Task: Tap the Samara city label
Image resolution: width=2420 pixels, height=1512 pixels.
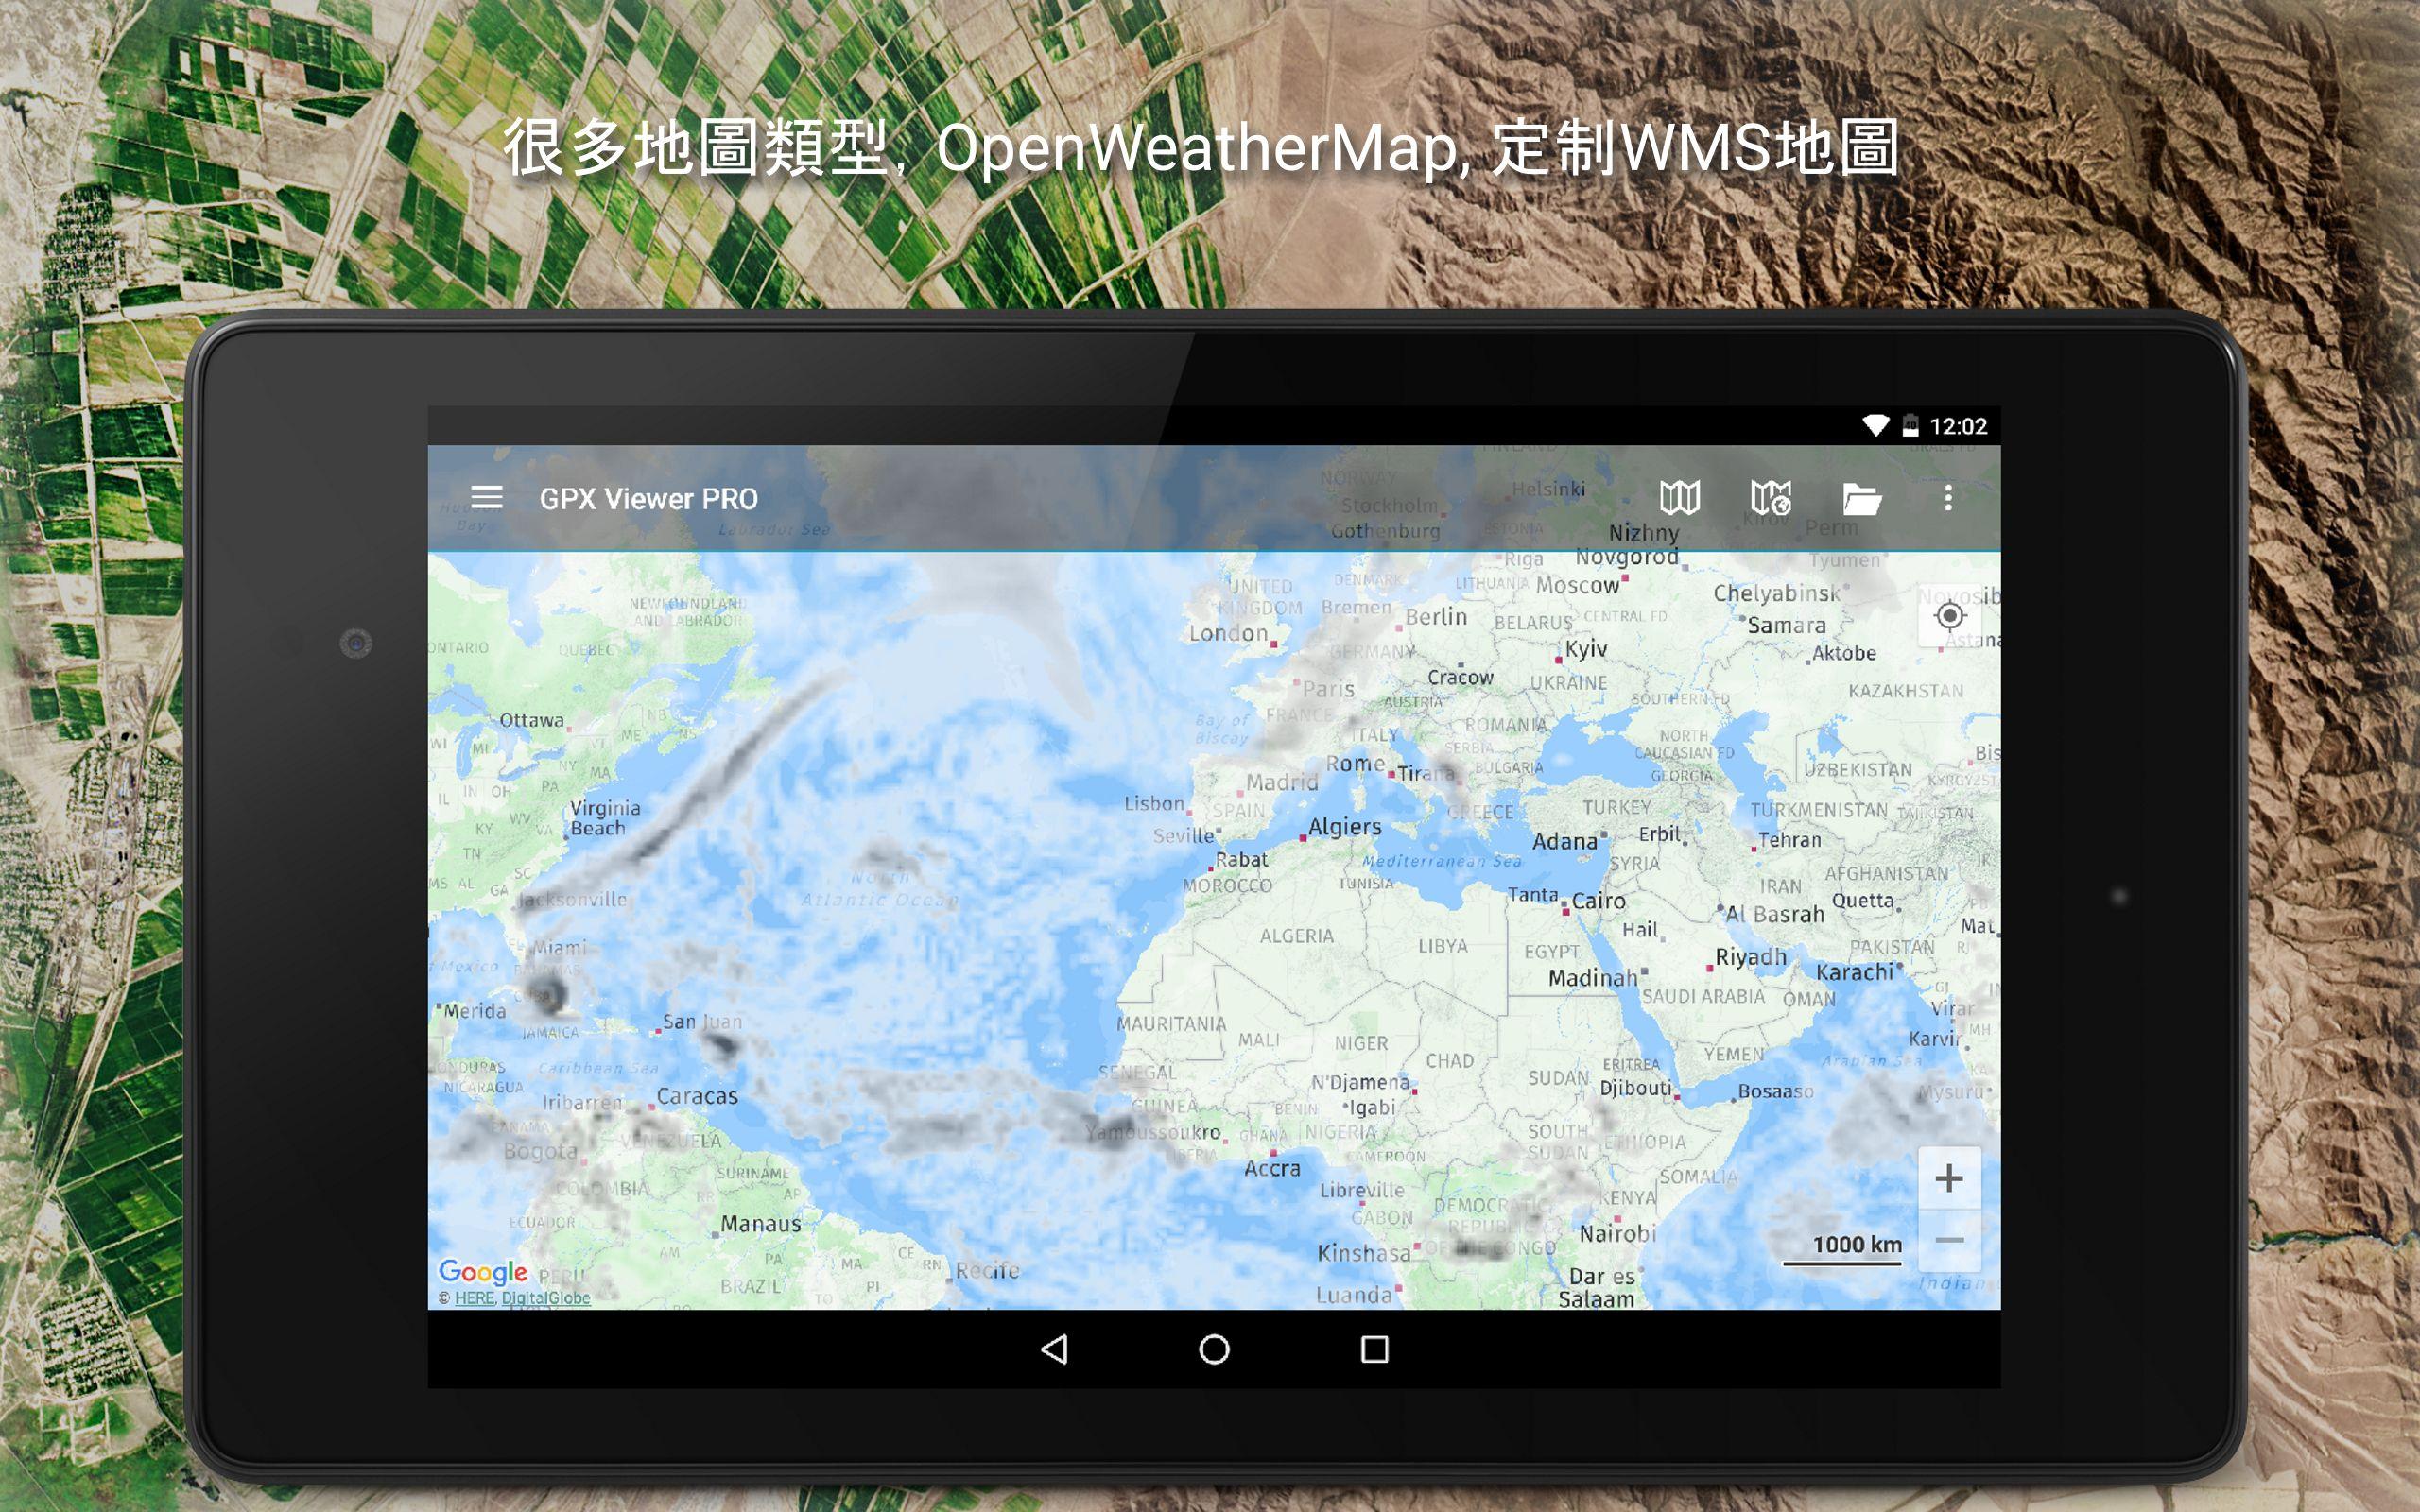Action: (1786, 625)
